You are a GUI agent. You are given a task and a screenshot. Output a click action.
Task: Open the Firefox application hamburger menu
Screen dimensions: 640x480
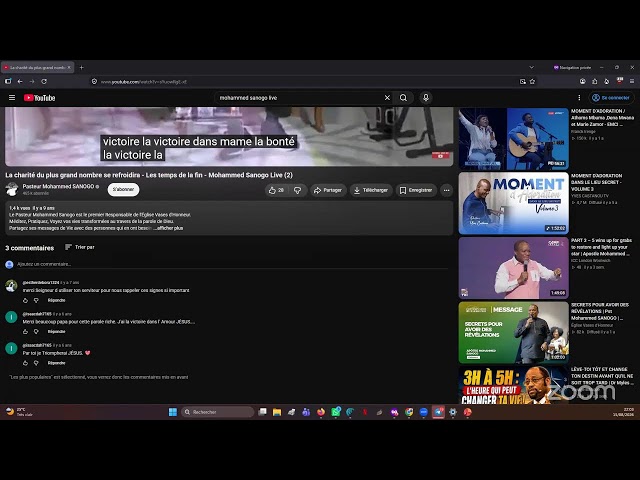point(631,81)
